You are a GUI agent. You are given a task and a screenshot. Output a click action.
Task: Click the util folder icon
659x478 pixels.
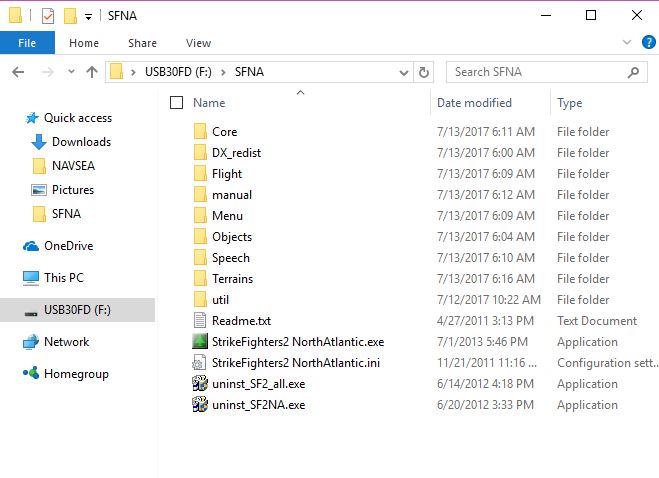tap(200, 299)
